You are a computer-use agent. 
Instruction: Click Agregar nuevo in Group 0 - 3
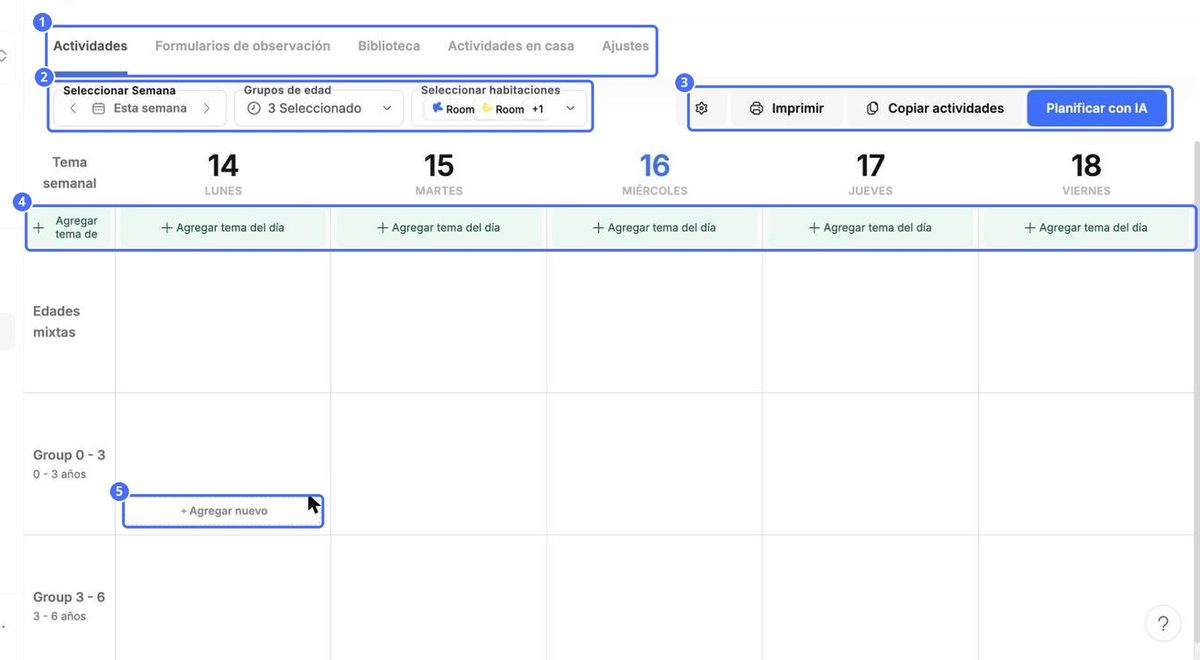[x=223, y=511]
